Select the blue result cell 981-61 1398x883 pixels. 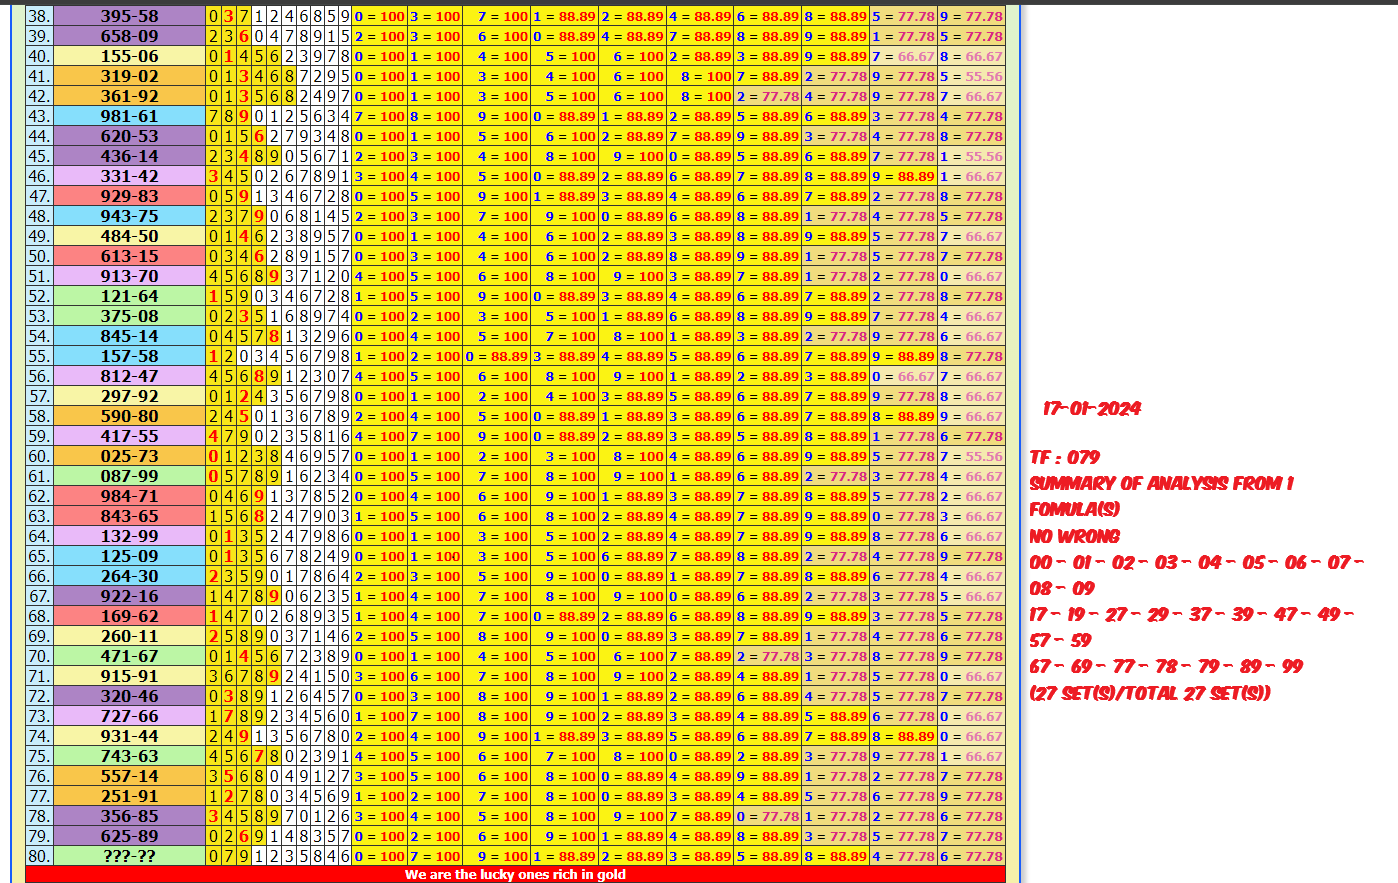(129, 116)
